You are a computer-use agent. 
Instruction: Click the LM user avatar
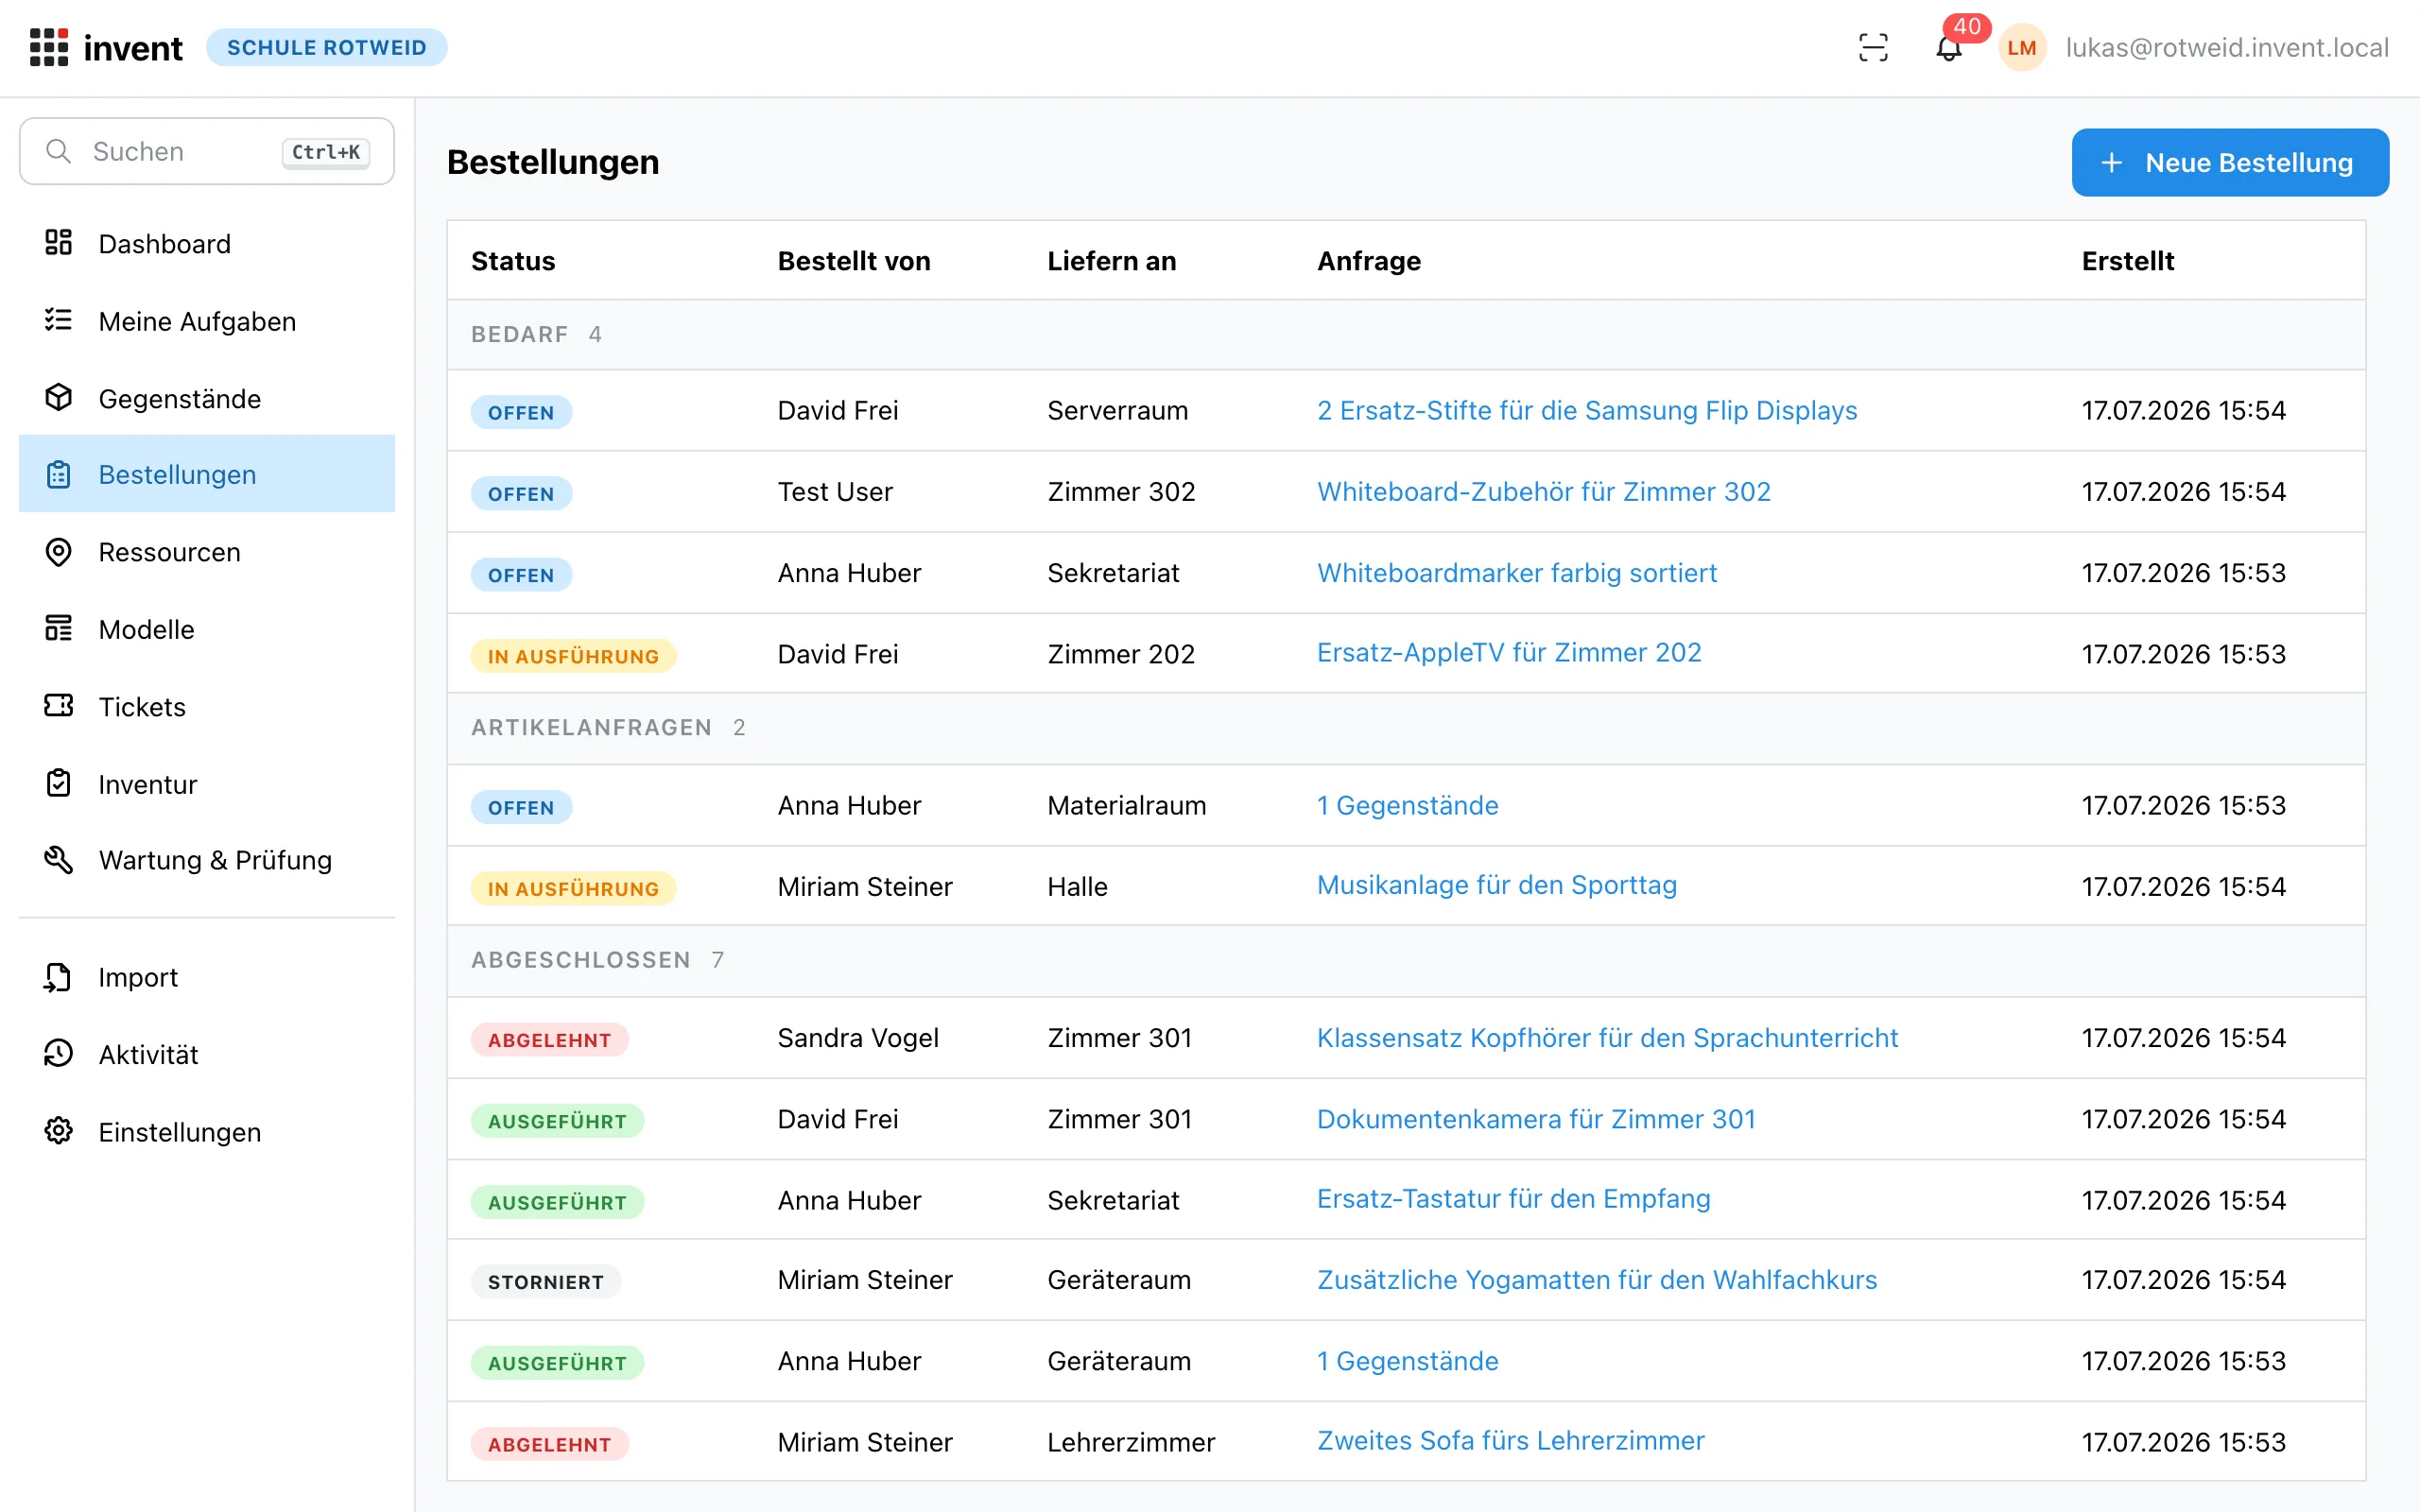tap(2022, 47)
